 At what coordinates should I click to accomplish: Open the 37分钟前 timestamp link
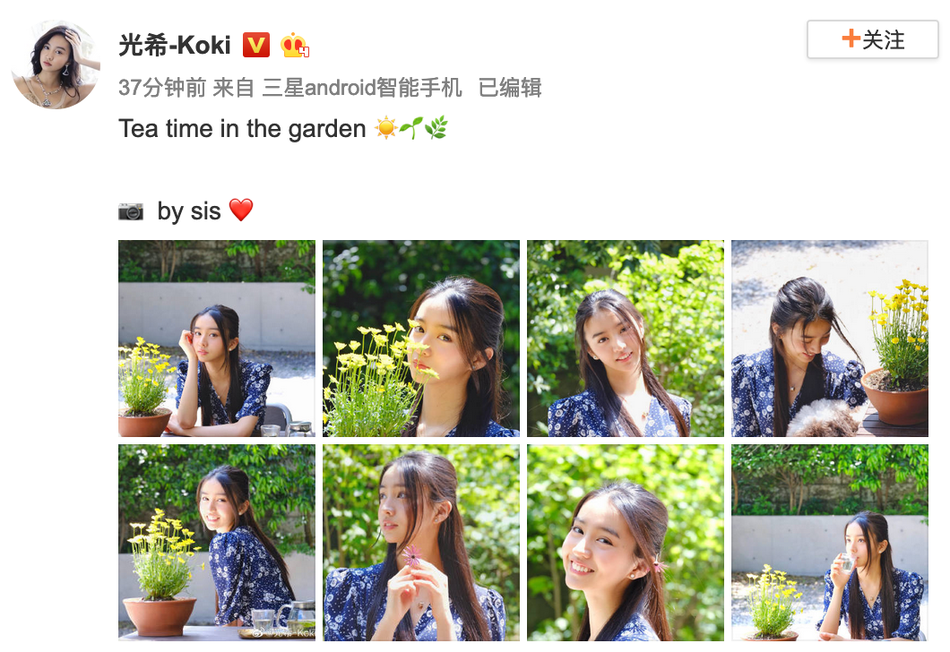click(x=162, y=87)
